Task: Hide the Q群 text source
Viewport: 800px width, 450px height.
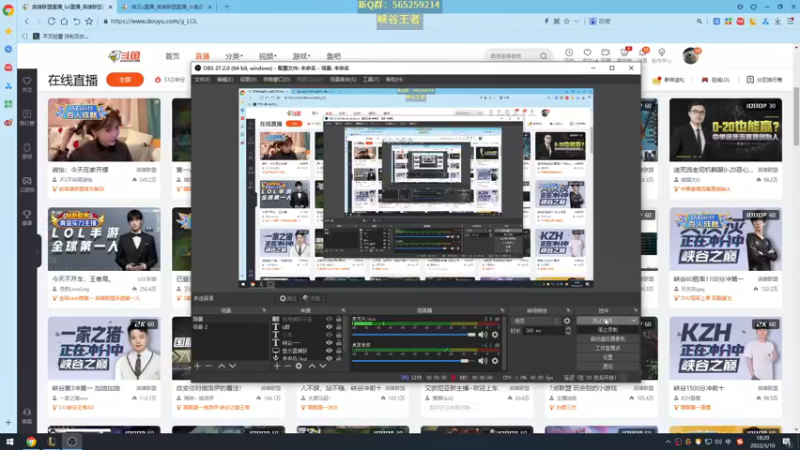Action: coord(329,327)
